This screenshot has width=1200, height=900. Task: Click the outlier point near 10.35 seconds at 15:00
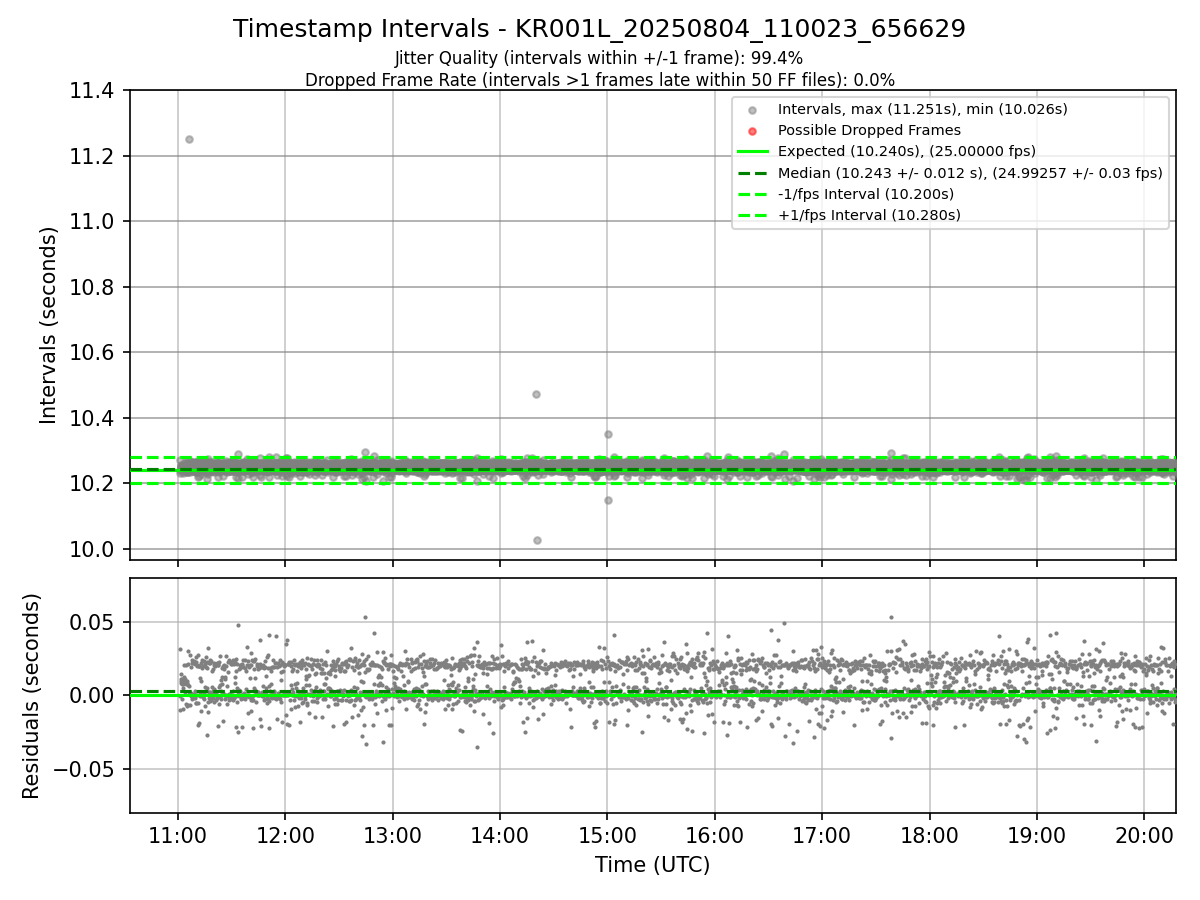click(608, 434)
